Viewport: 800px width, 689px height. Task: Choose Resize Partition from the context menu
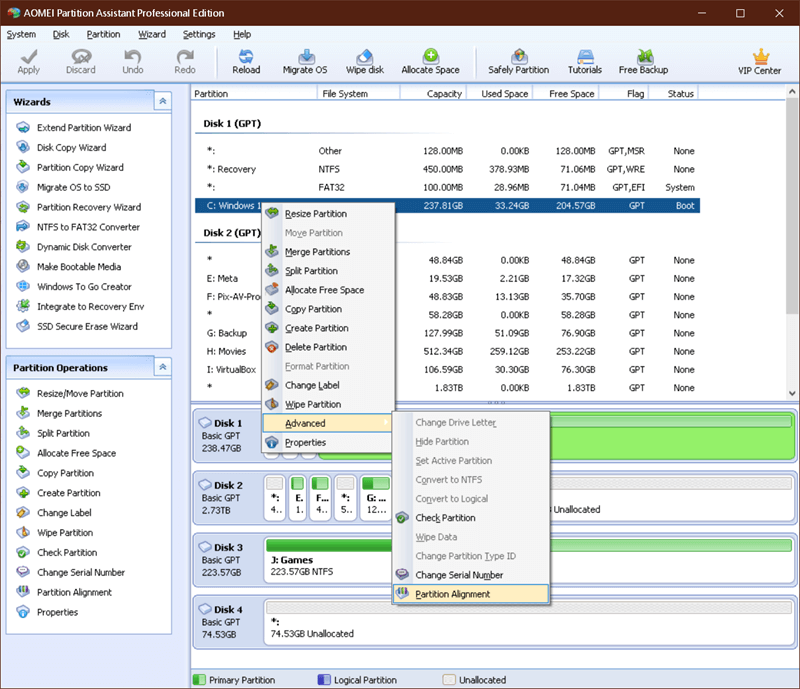[x=328, y=214]
